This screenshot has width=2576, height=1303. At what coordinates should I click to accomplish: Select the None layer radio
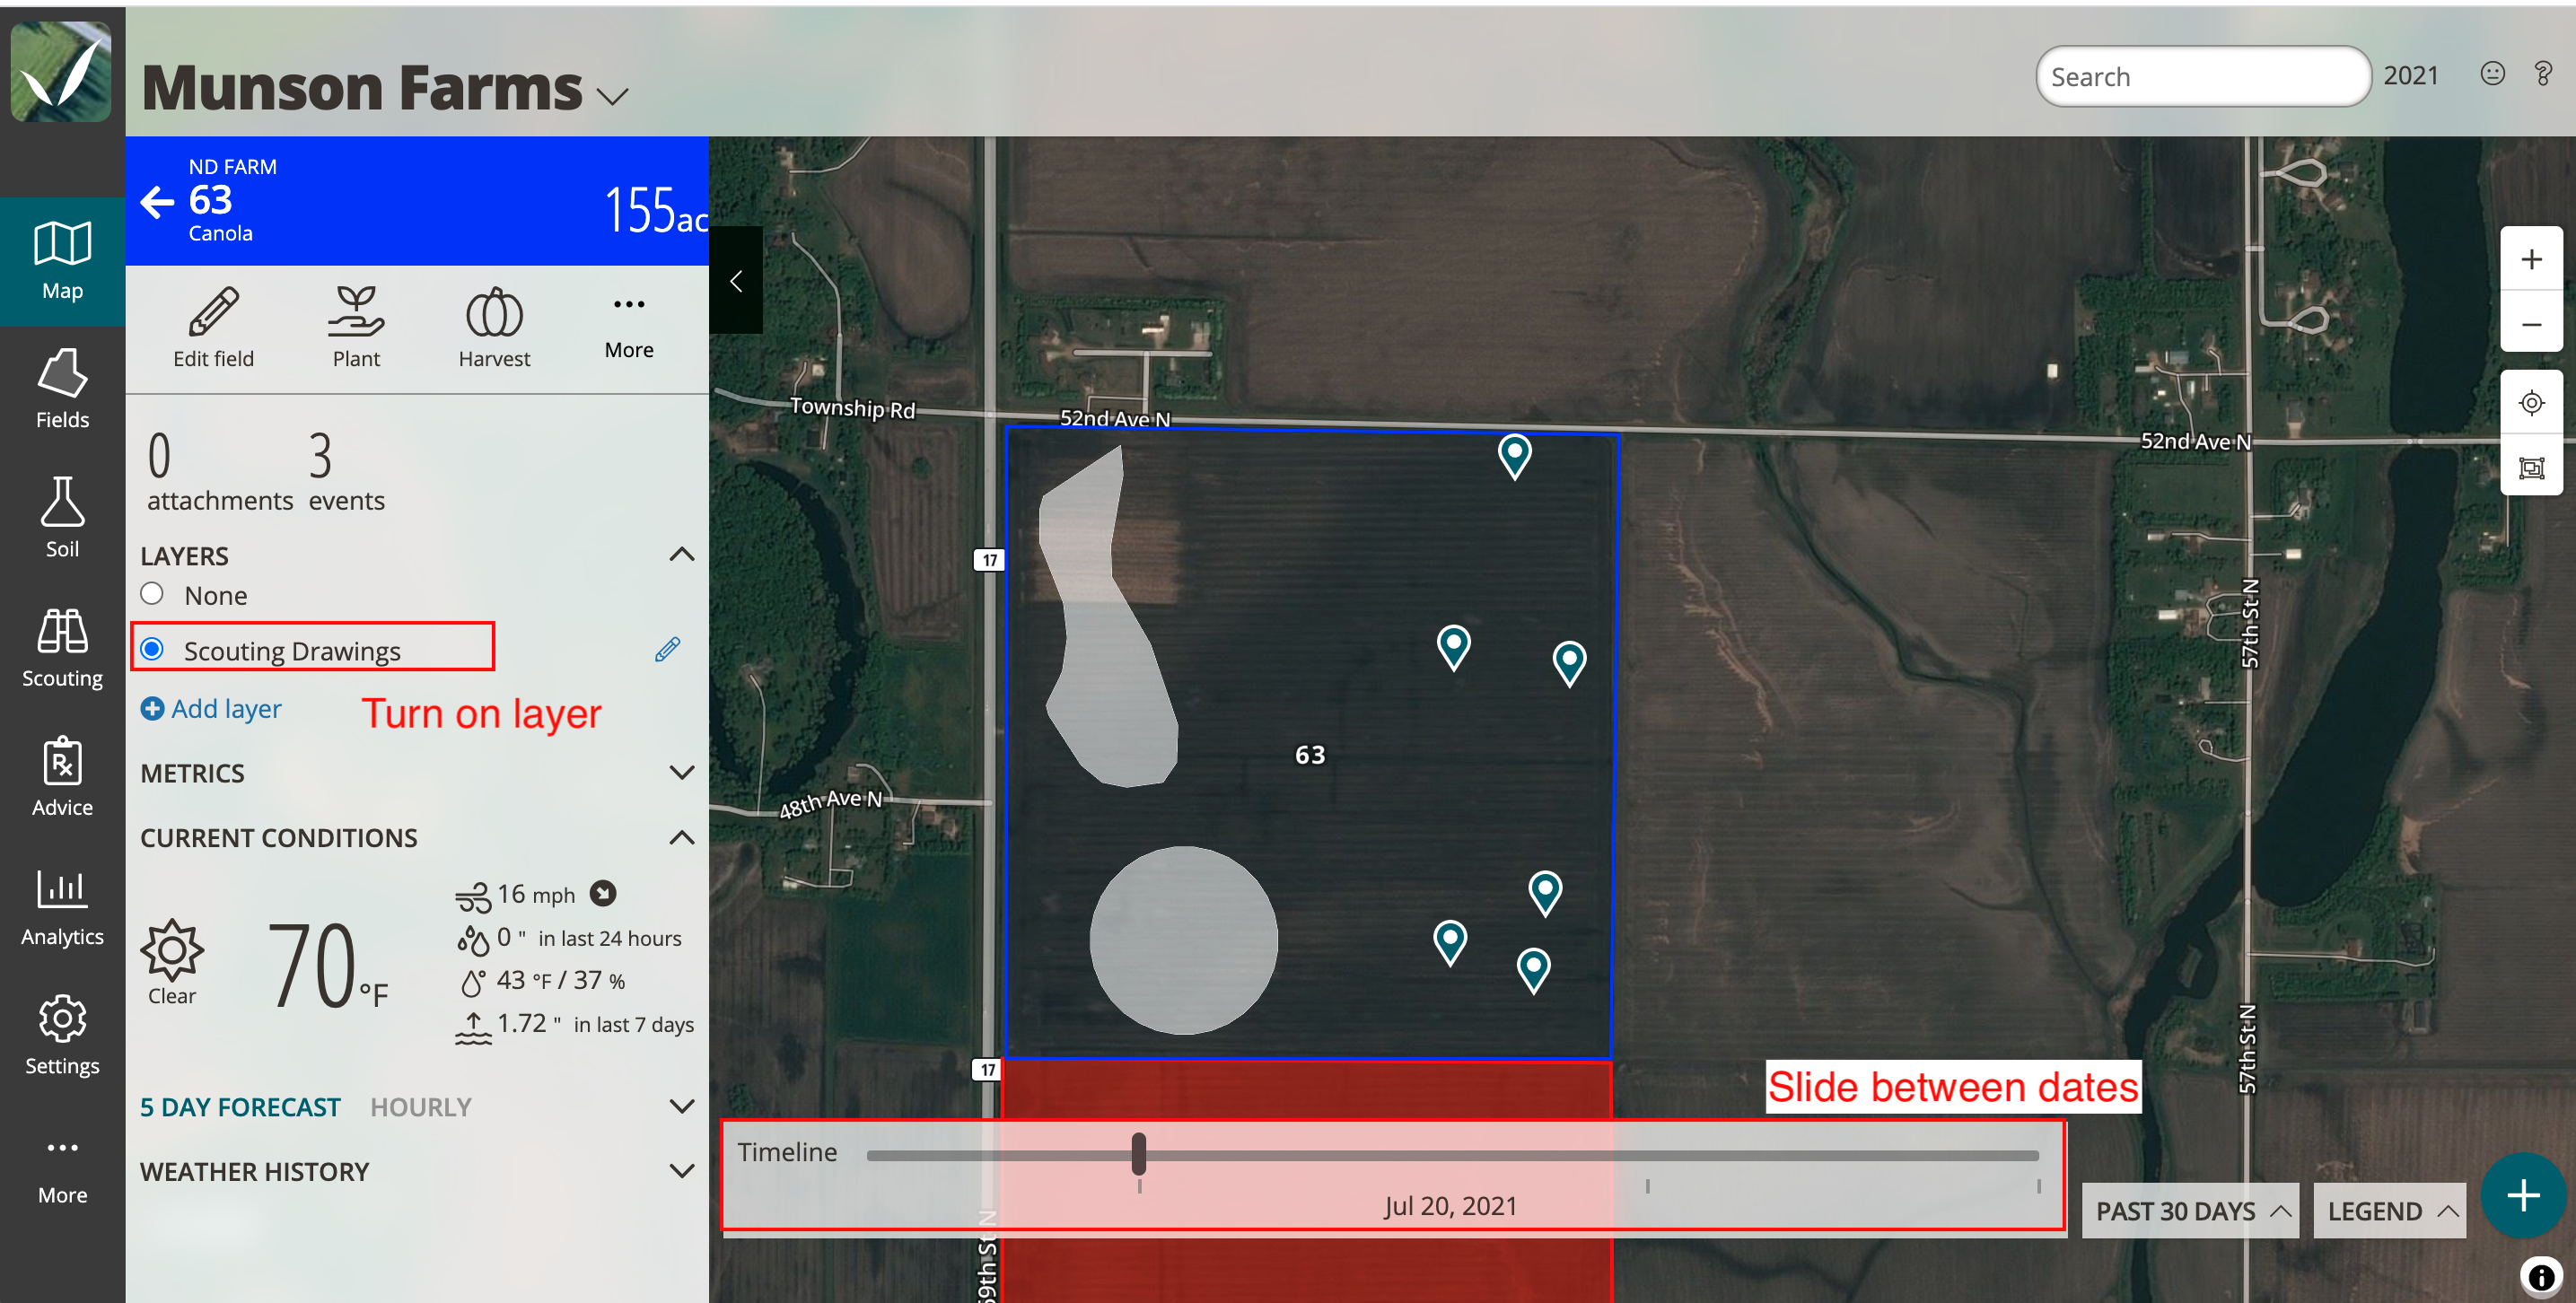tap(152, 594)
